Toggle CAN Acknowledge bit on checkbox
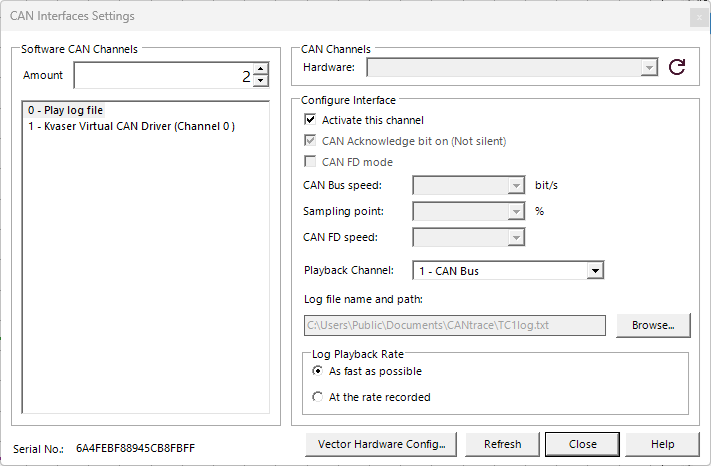 point(310,141)
